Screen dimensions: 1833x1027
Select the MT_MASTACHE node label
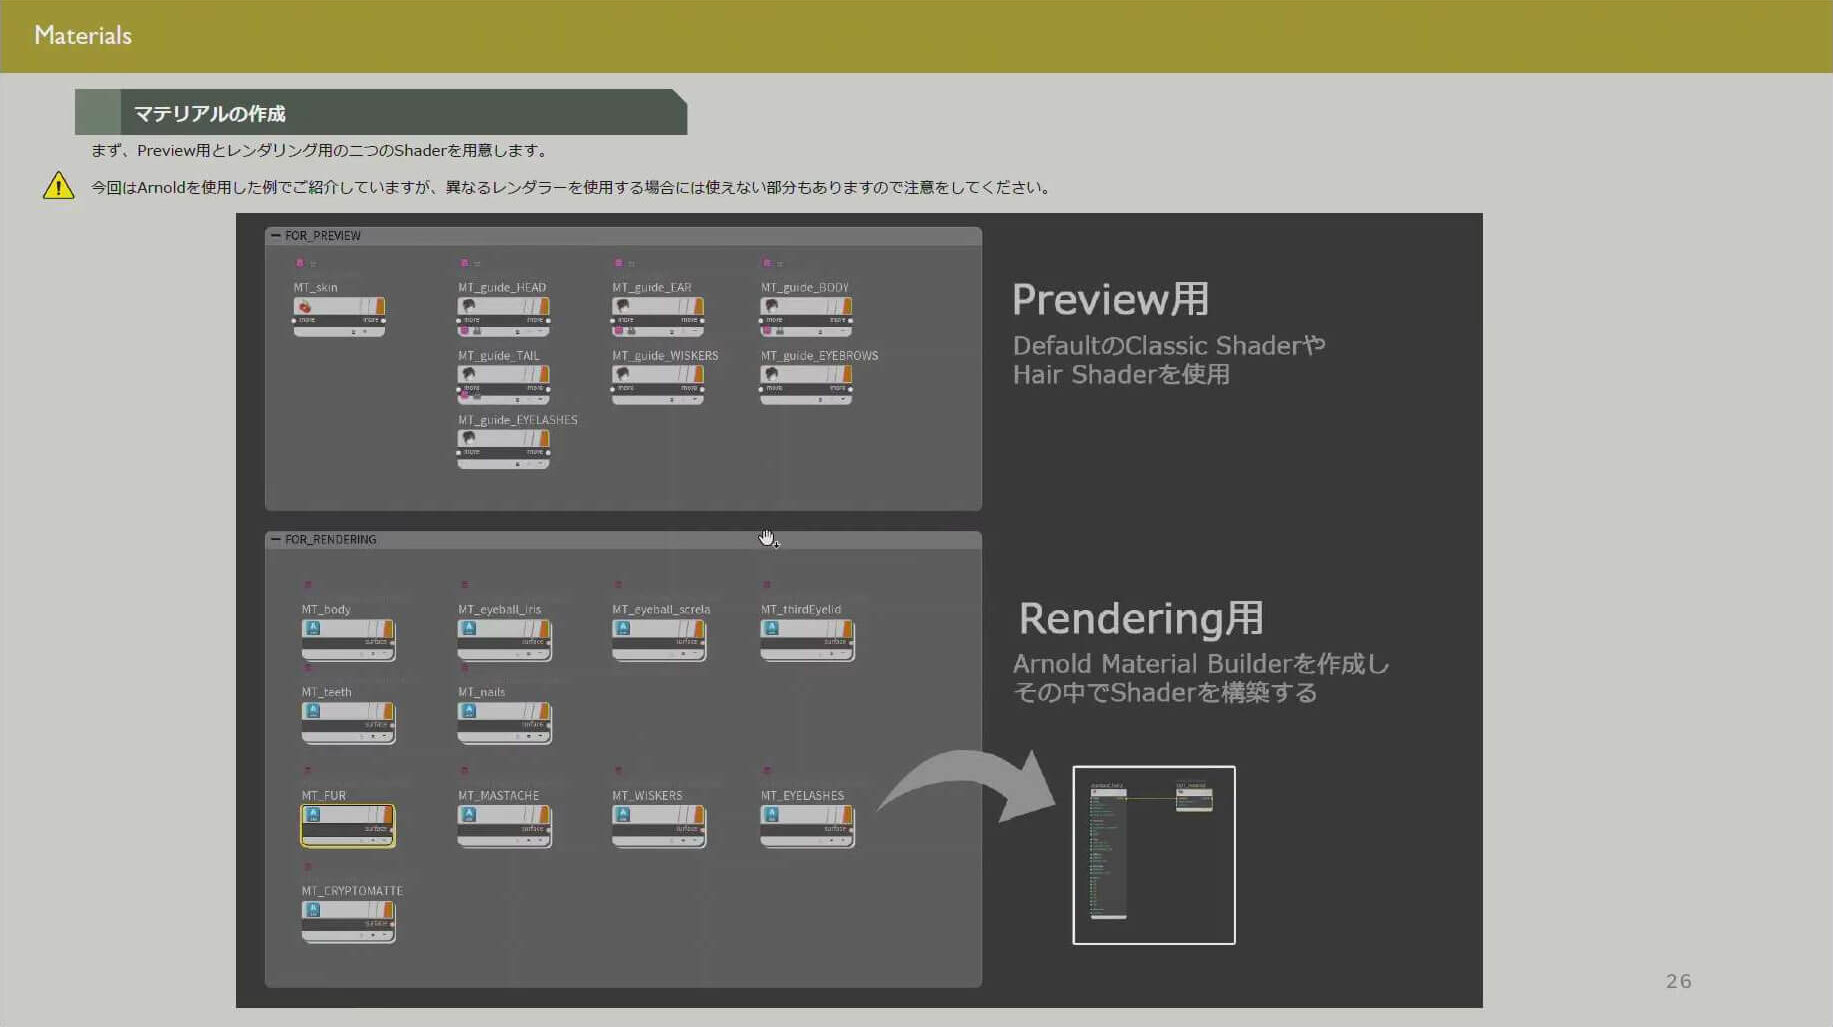[498, 796]
